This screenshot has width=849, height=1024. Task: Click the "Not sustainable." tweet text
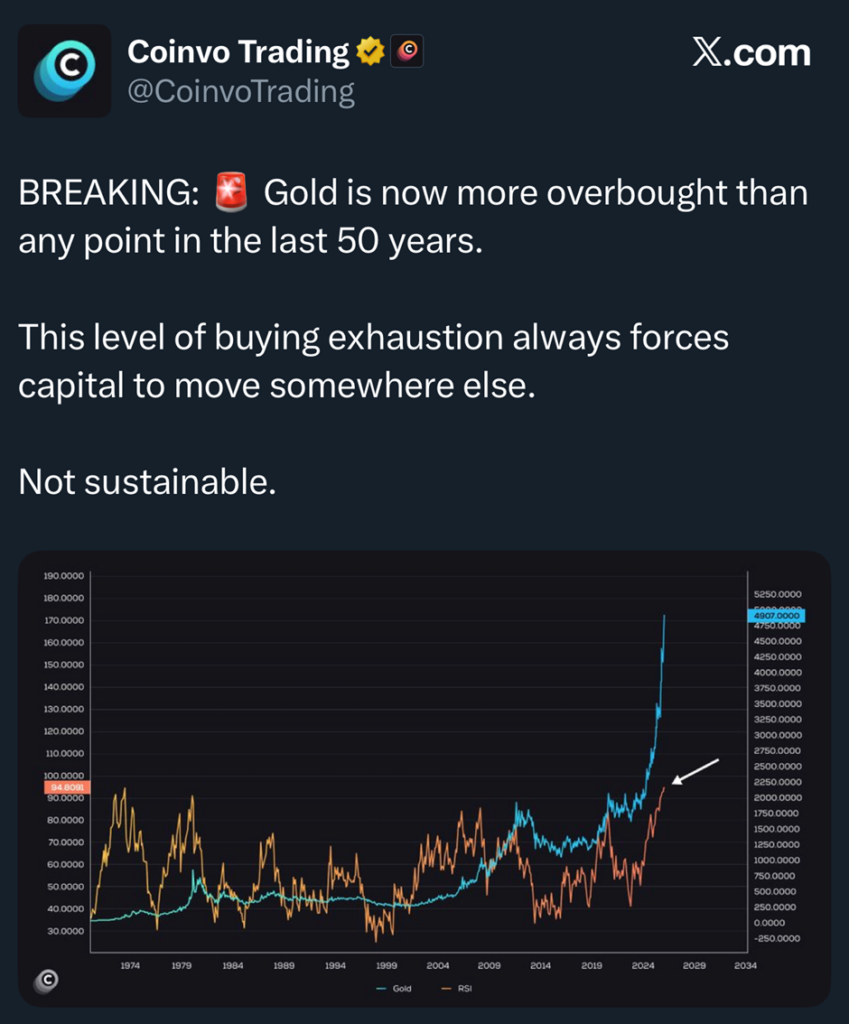pyautogui.click(x=146, y=482)
